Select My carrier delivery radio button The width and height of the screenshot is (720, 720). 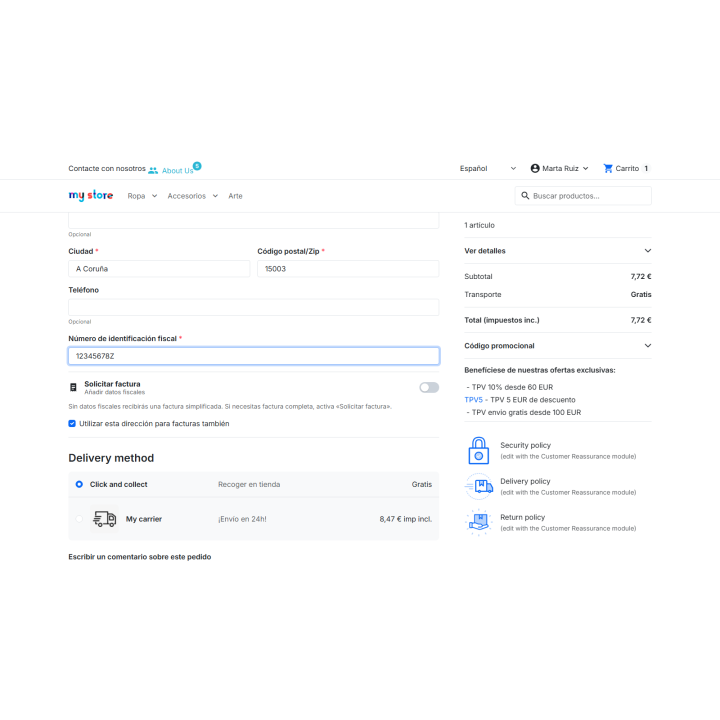coord(79,519)
